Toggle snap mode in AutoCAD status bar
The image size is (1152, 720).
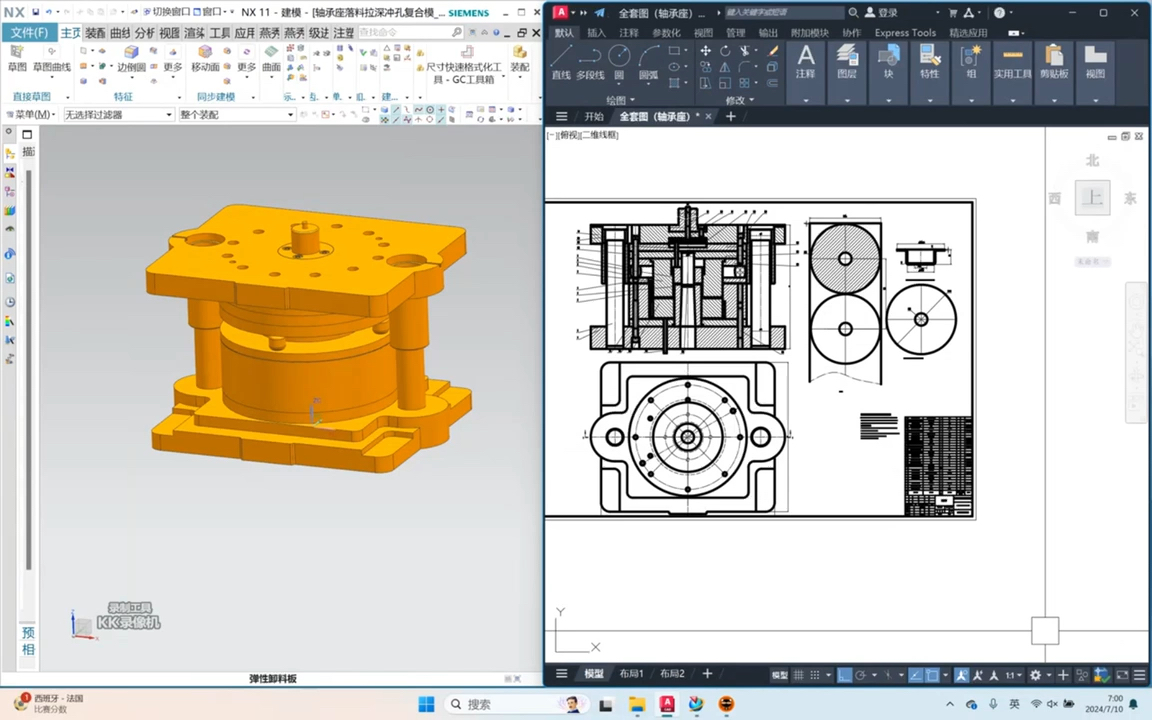(x=815, y=674)
